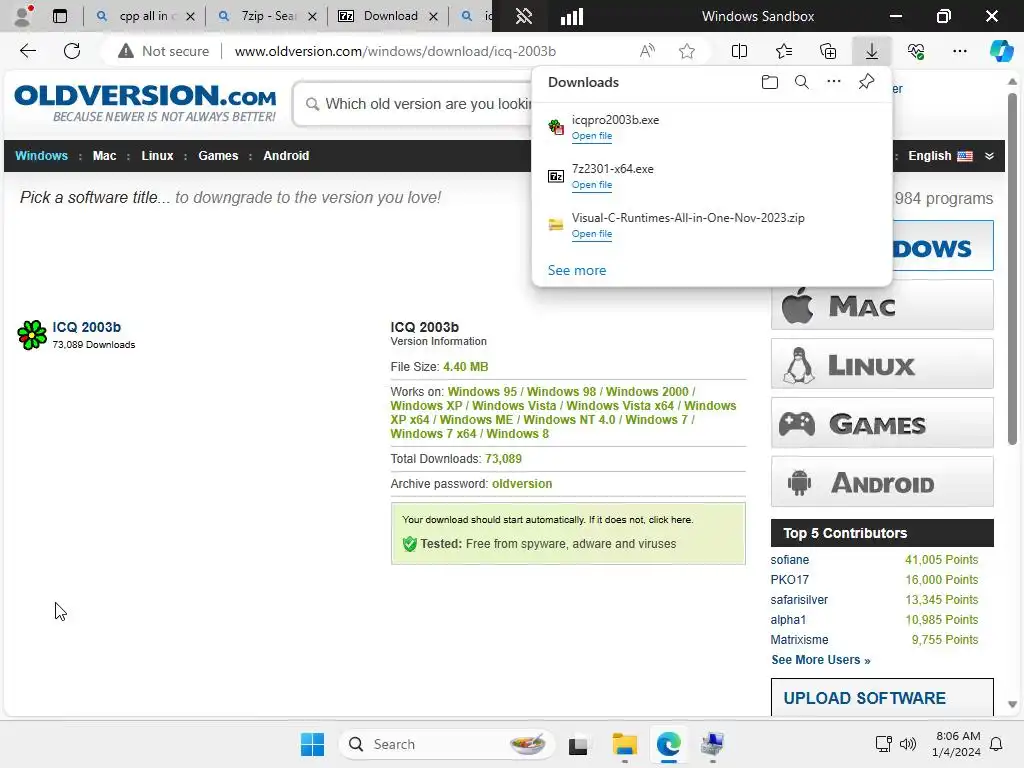Search downloads with the magnifier icon
Viewport: 1024px width, 768px height.
pos(802,82)
